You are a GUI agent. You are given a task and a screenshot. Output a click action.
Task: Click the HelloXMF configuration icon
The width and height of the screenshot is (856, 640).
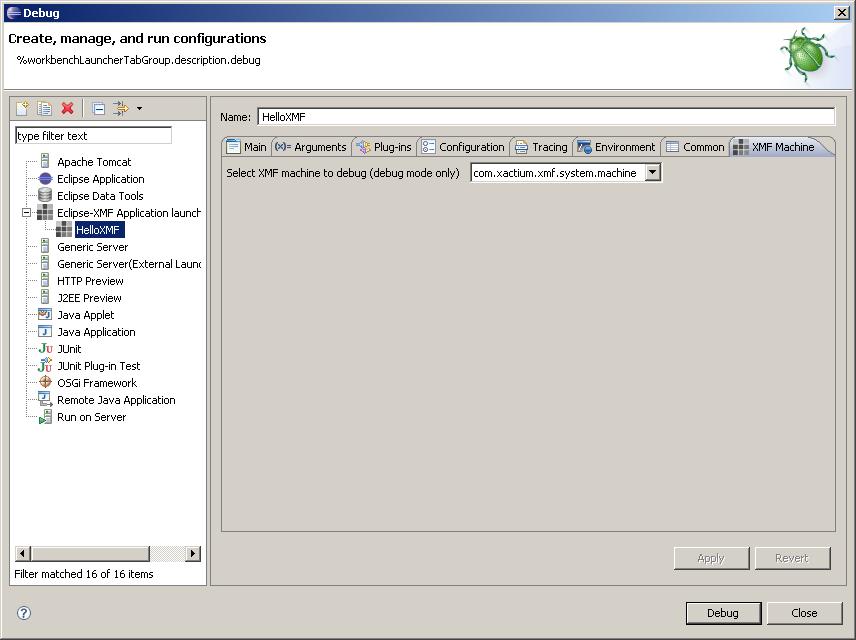64,229
